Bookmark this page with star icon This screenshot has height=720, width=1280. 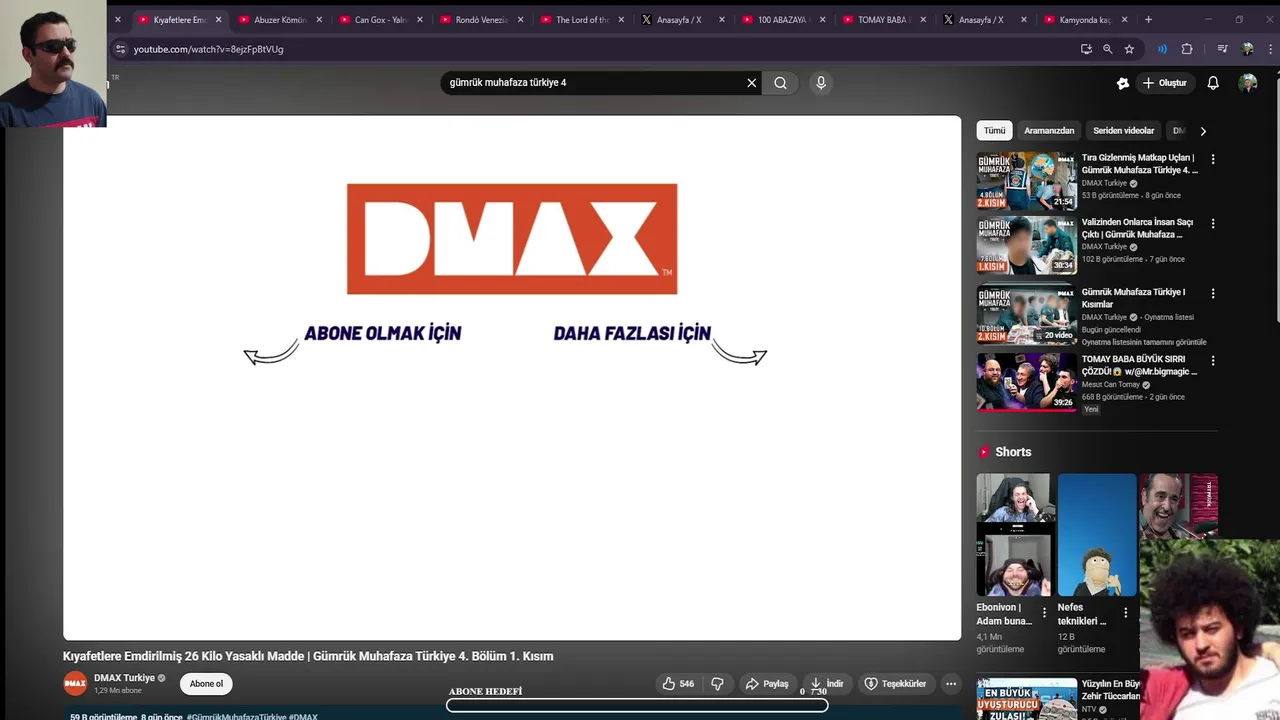1129,49
